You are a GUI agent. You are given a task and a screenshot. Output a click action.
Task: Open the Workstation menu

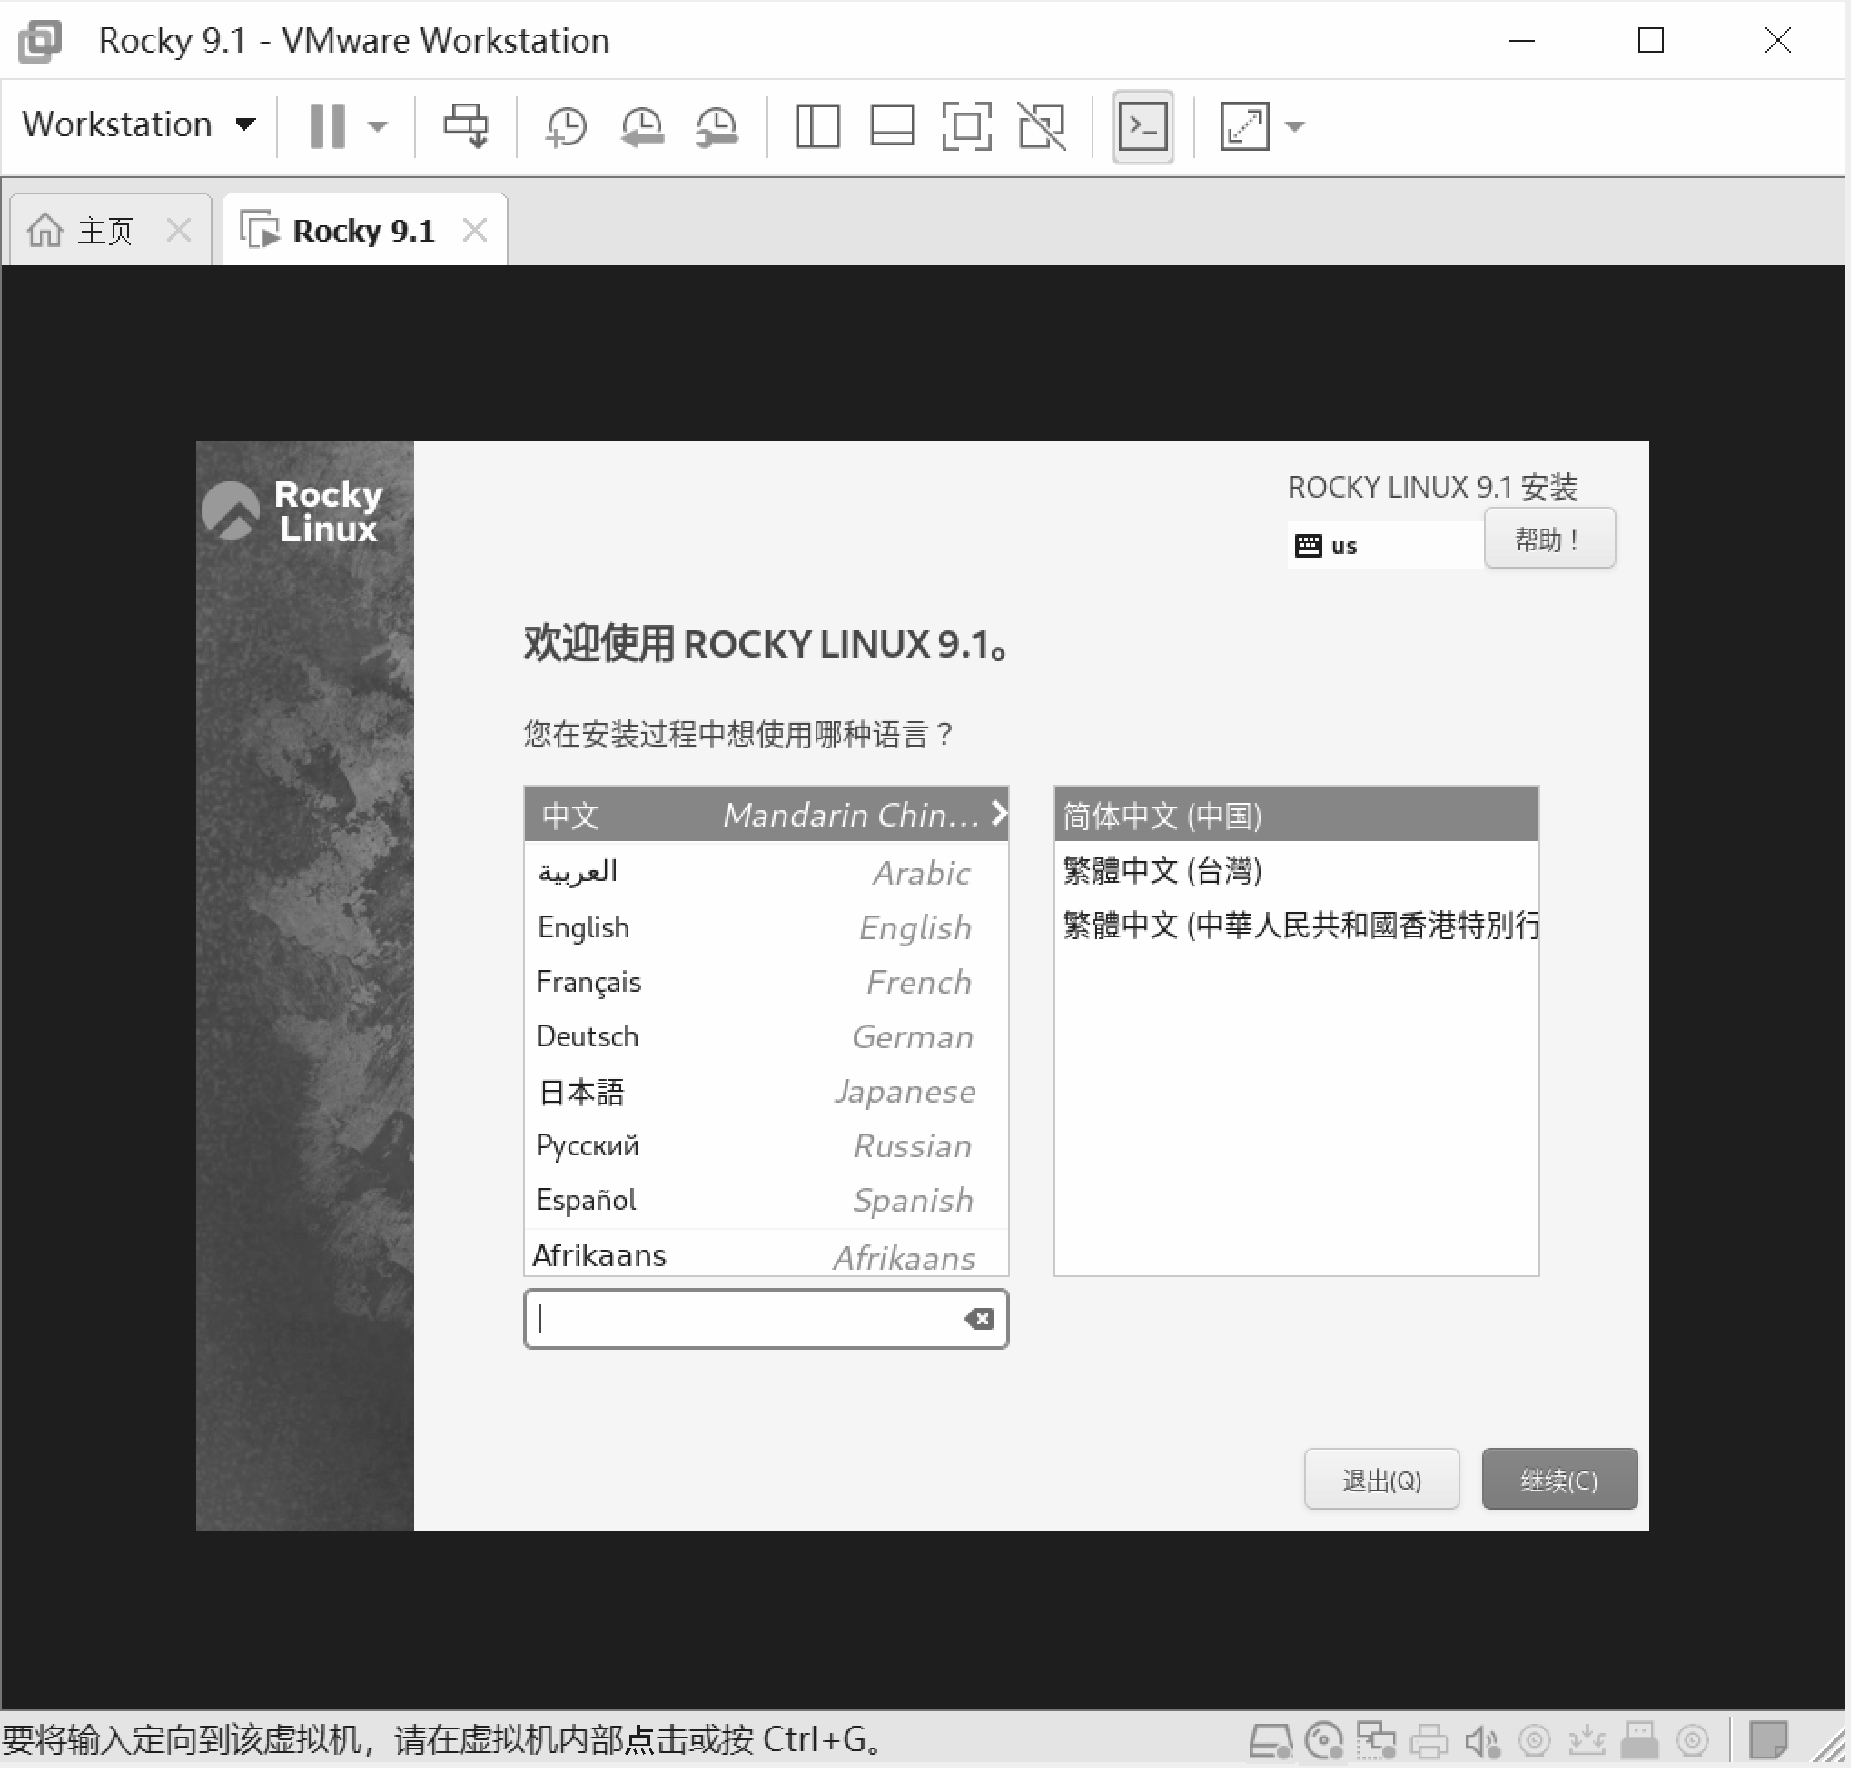tap(139, 125)
